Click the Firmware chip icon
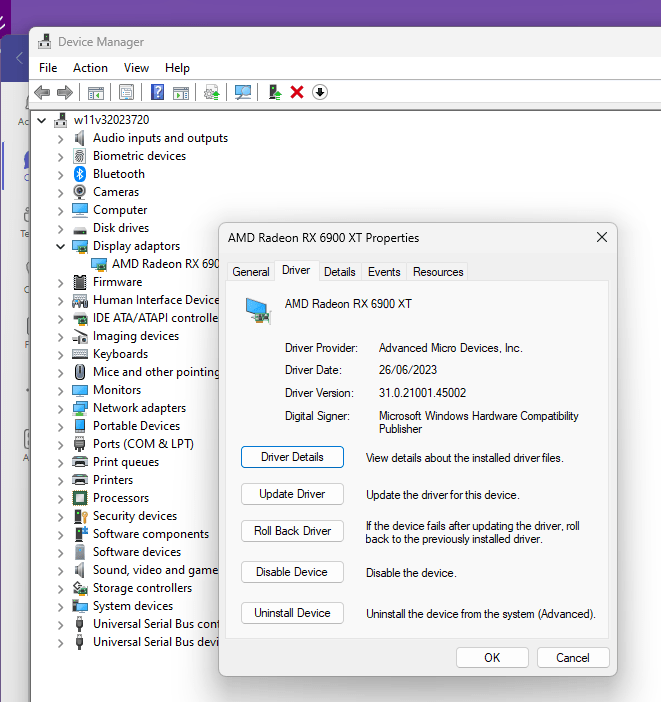This screenshot has width=661, height=702. (x=80, y=282)
